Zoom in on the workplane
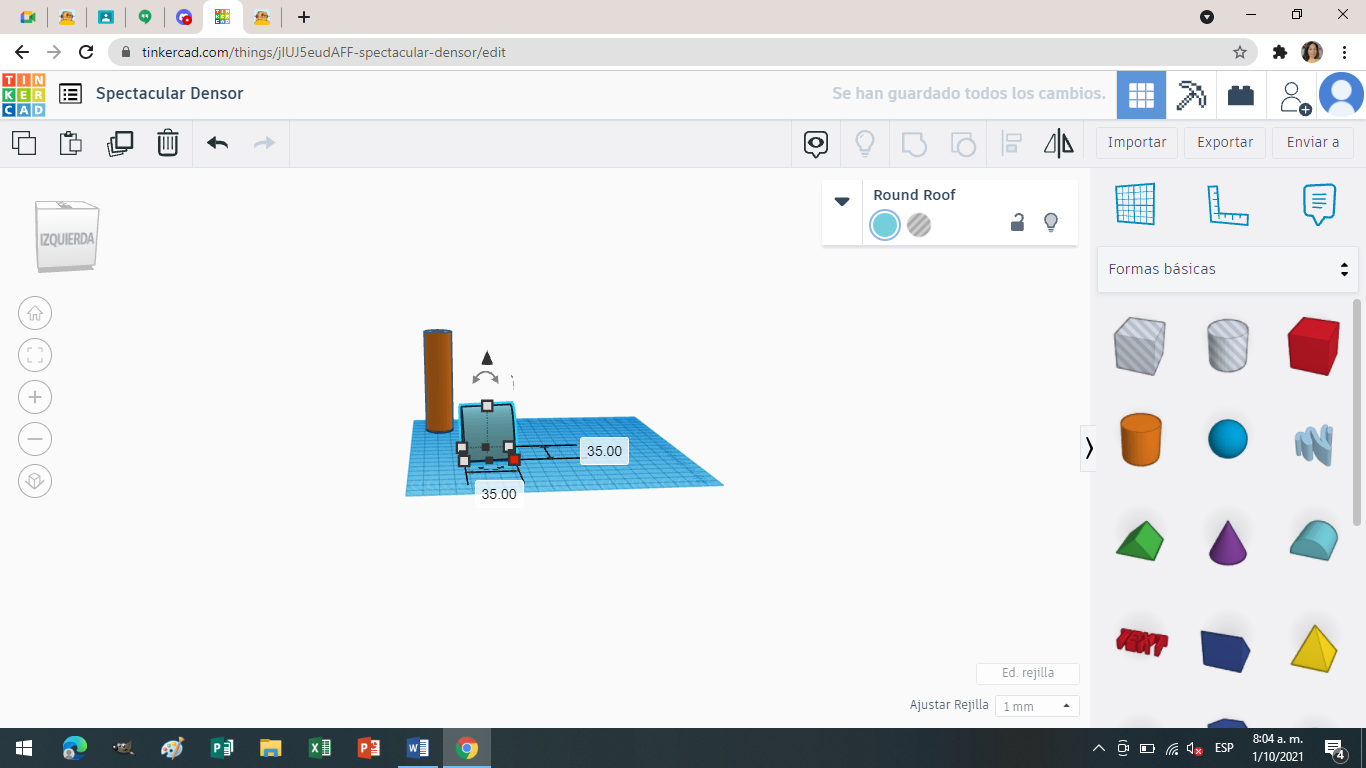 tap(35, 397)
